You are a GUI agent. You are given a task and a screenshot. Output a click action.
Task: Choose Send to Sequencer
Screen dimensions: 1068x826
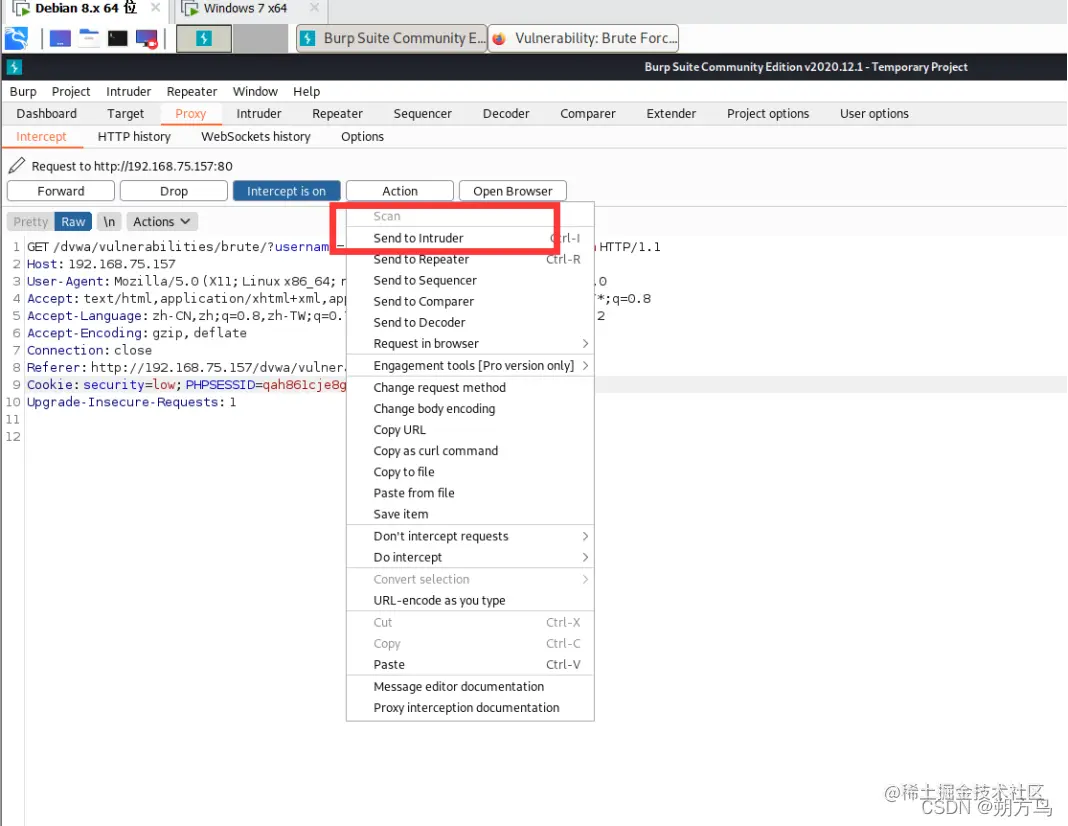pyautogui.click(x=470, y=281)
